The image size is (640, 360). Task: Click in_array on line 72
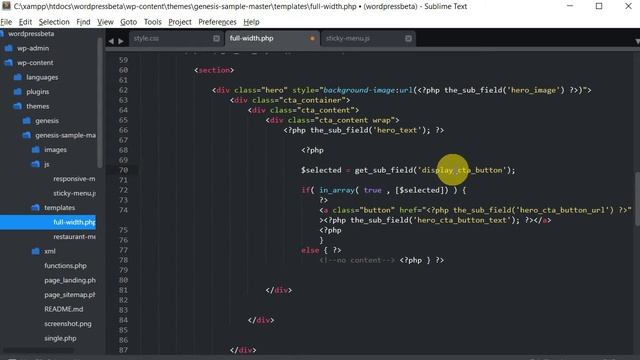(x=336, y=190)
